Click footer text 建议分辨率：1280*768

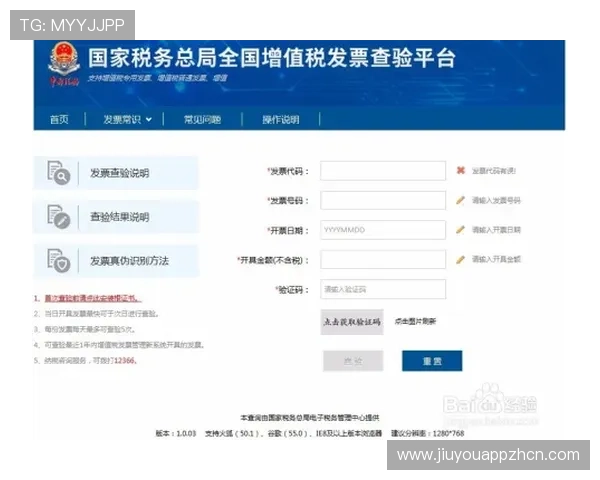click(427, 433)
